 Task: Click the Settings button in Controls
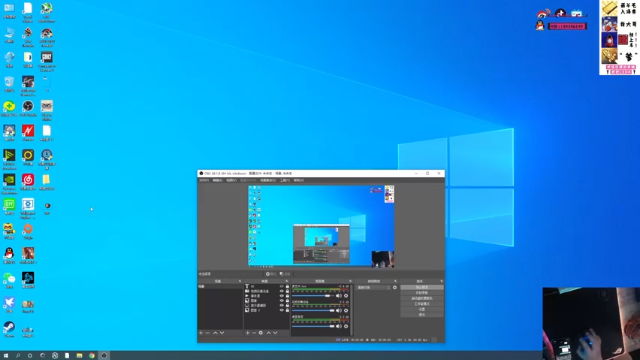click(x=422, y=309)
